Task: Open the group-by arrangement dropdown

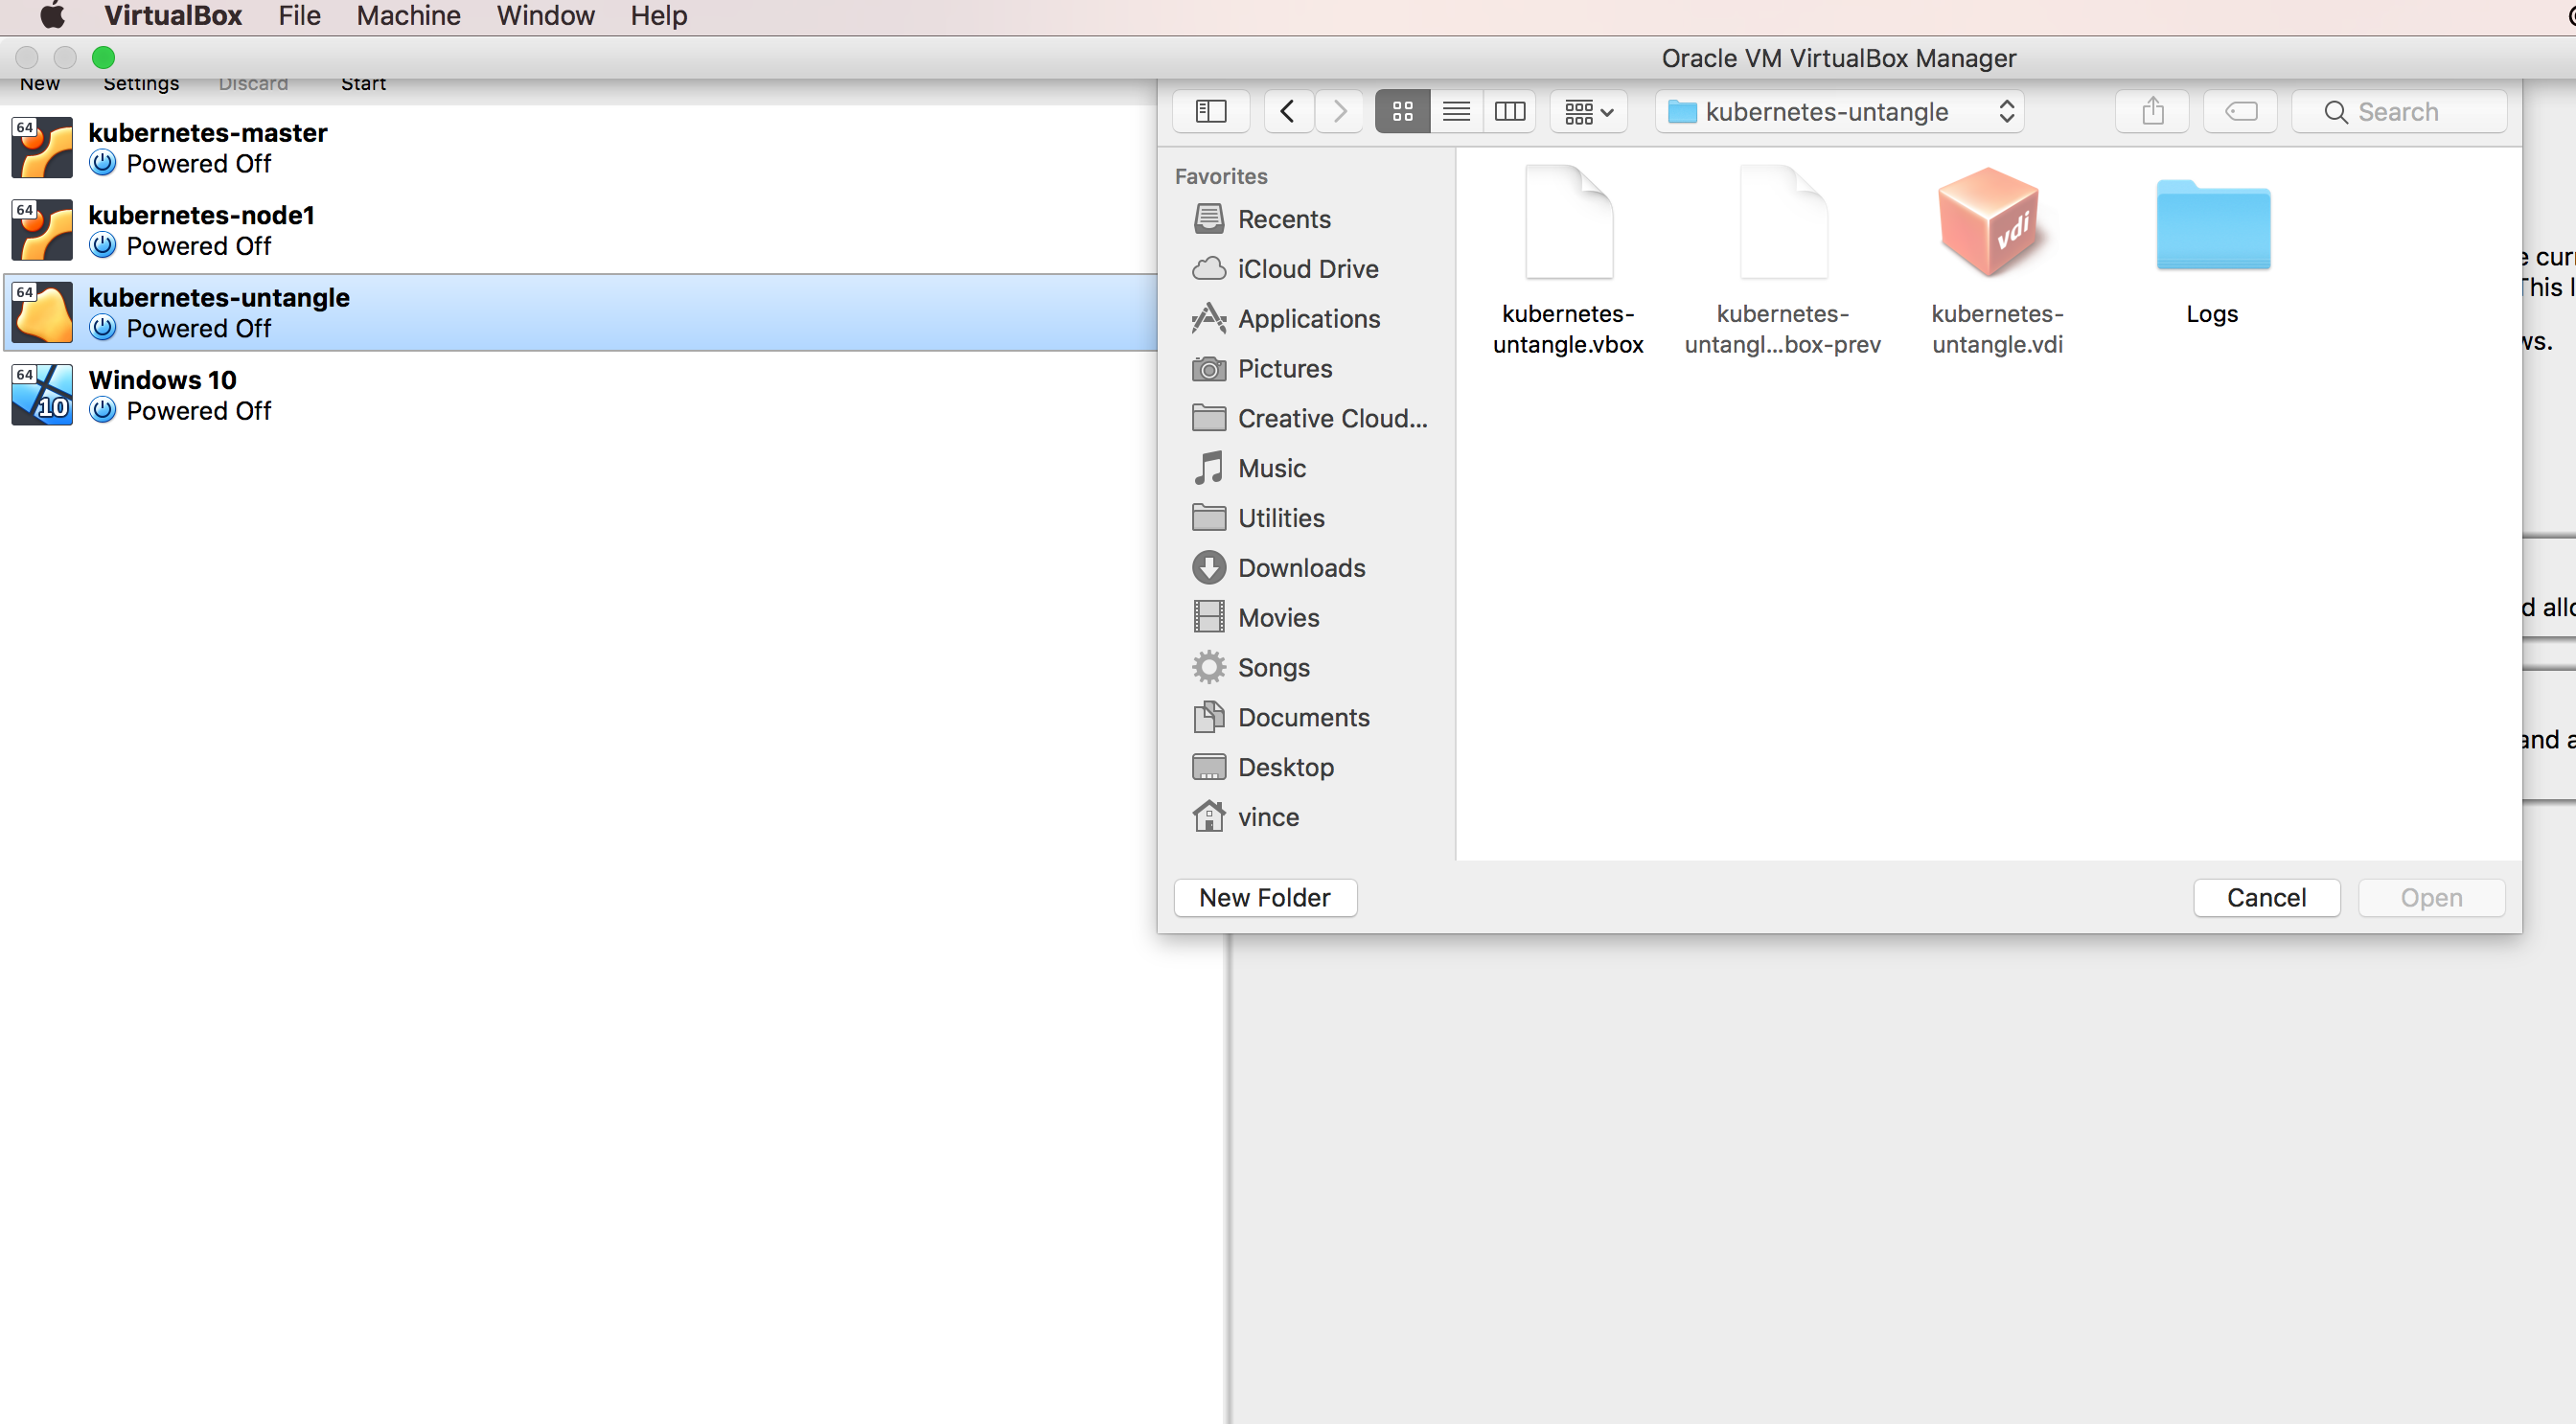Action: pyautogui.click(x=1588, y=111)
